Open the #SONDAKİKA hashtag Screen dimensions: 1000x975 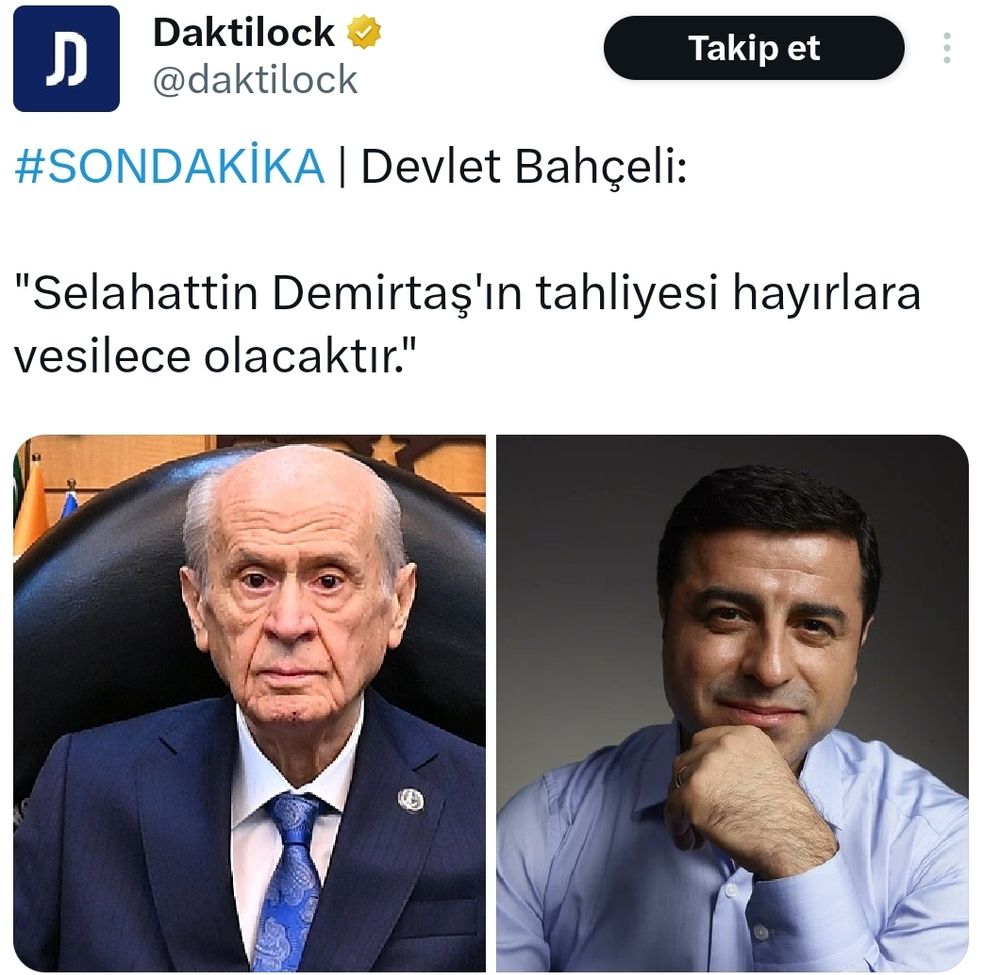[x=170, y=167]
